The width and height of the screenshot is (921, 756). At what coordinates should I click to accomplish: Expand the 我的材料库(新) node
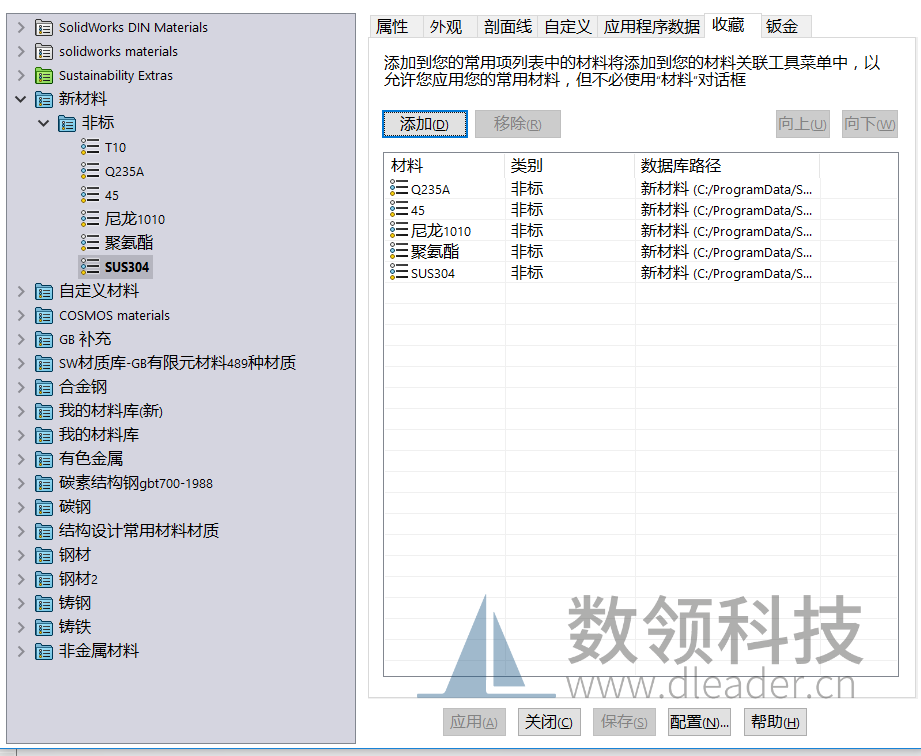(x=21, y=411)
